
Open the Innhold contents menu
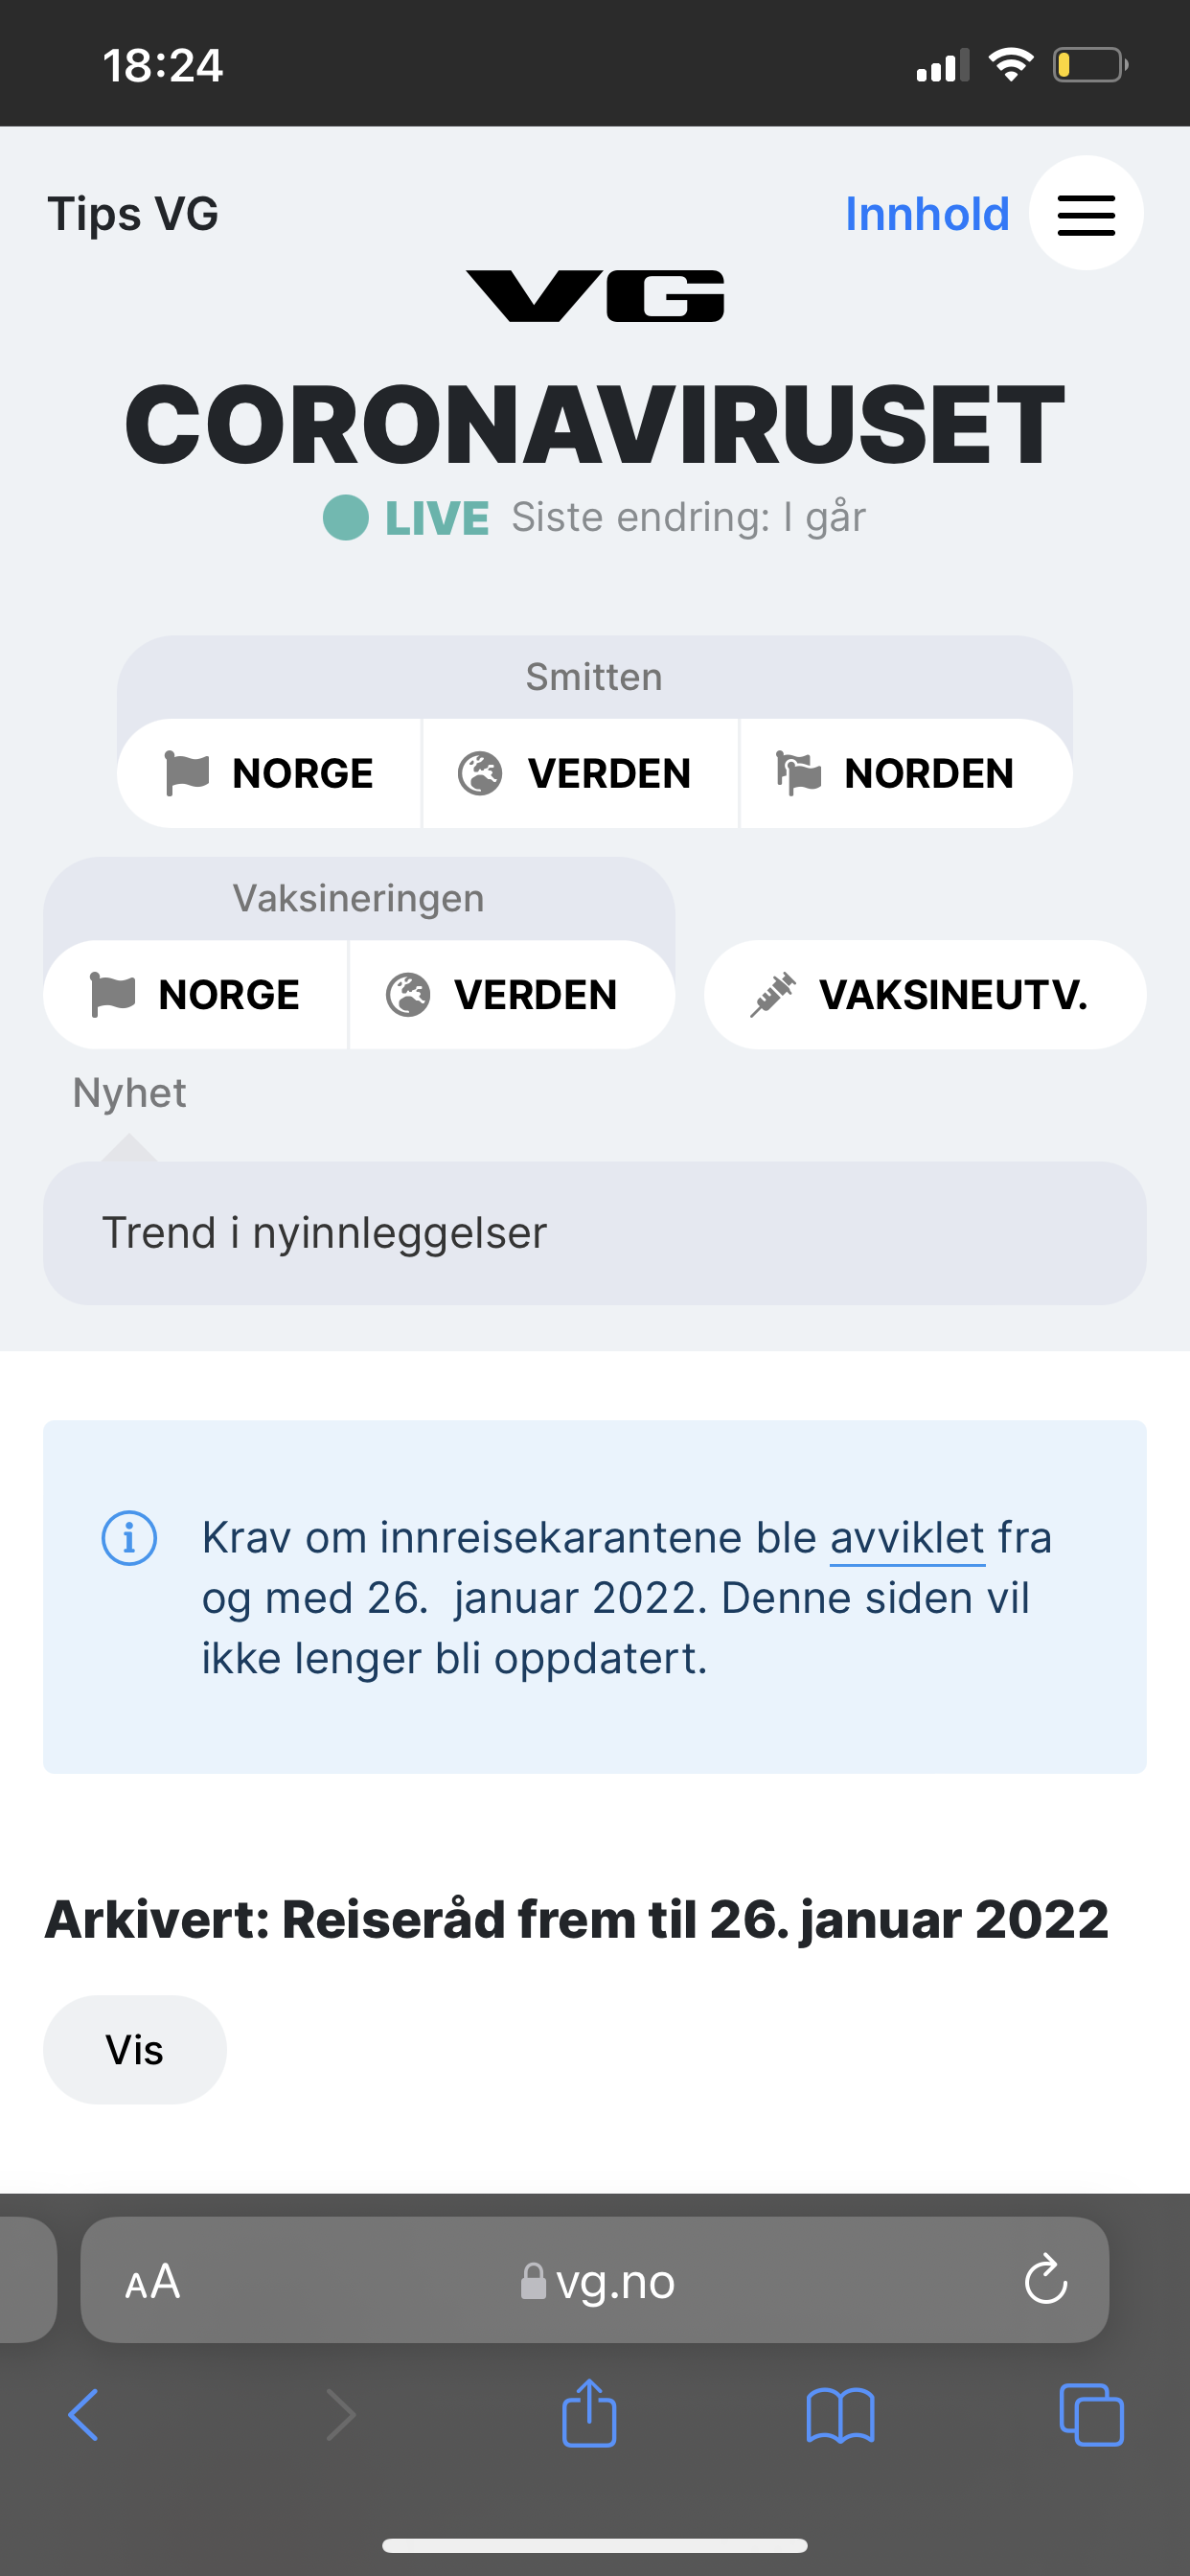[927, 214]
